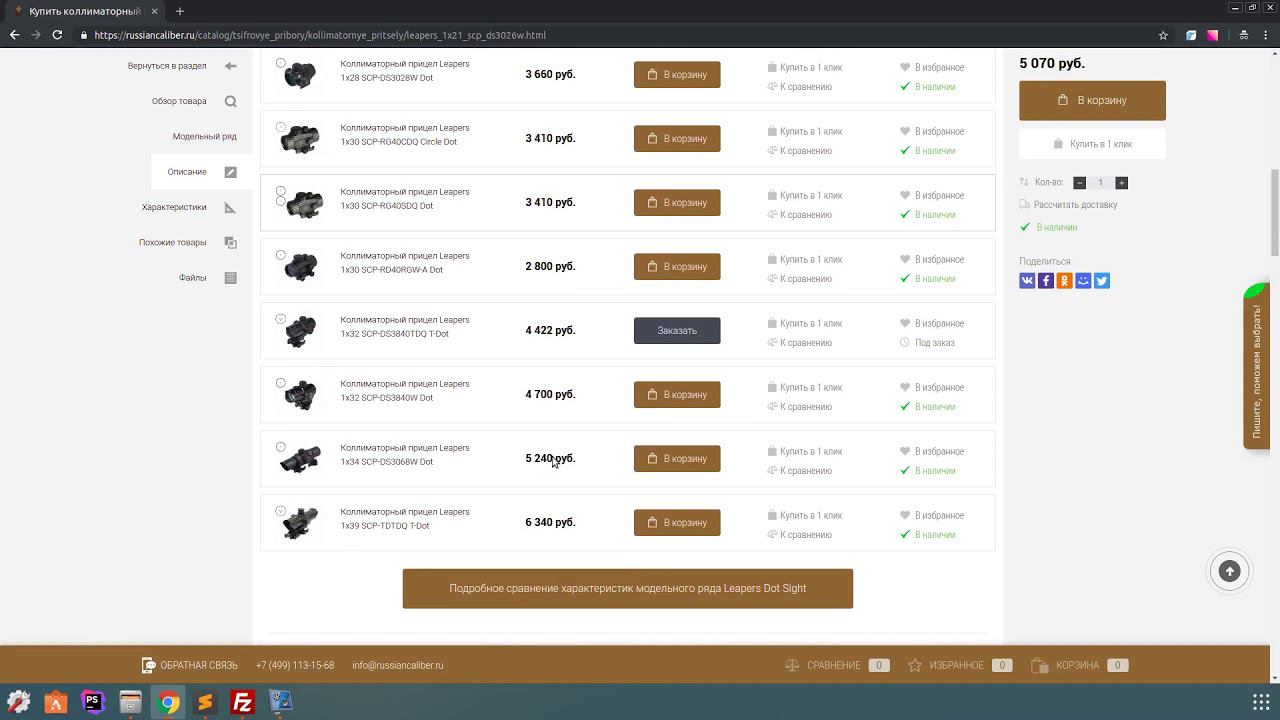Close the Купить коллиматорный tab
Viewport: 1280px width, 720px height.
coord(154,11)
